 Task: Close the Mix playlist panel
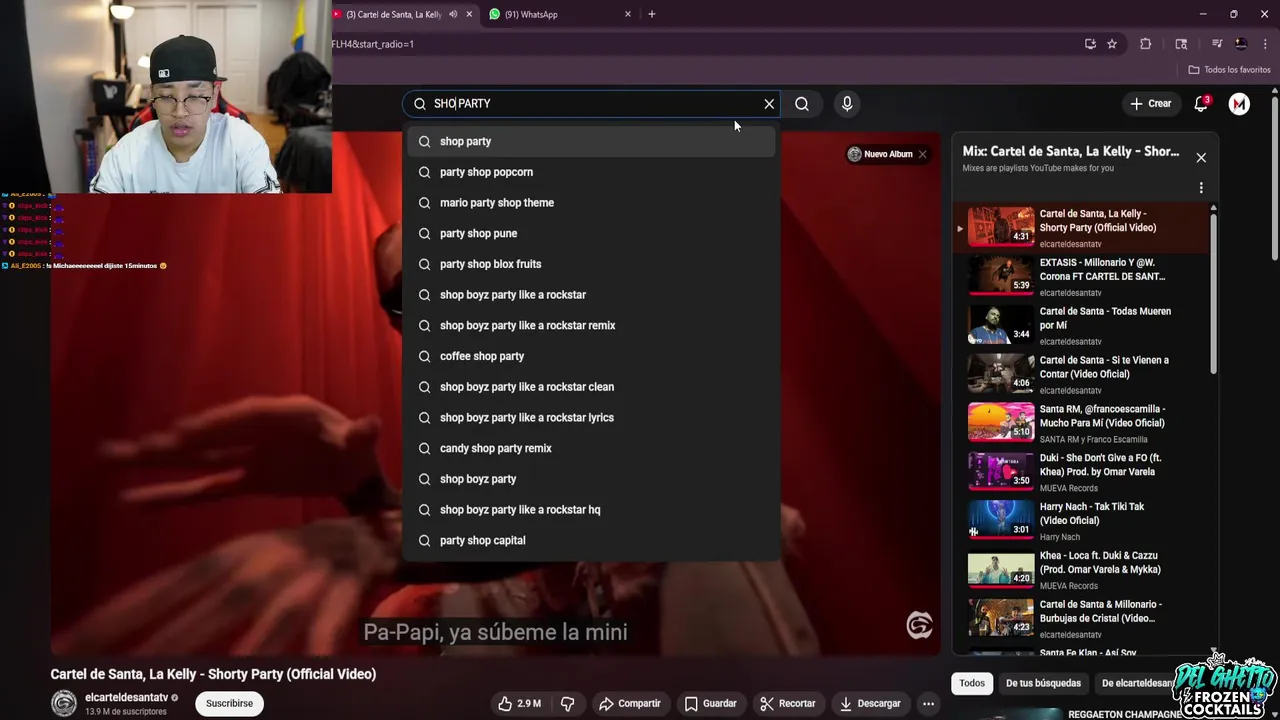[x=1201, y=158]
